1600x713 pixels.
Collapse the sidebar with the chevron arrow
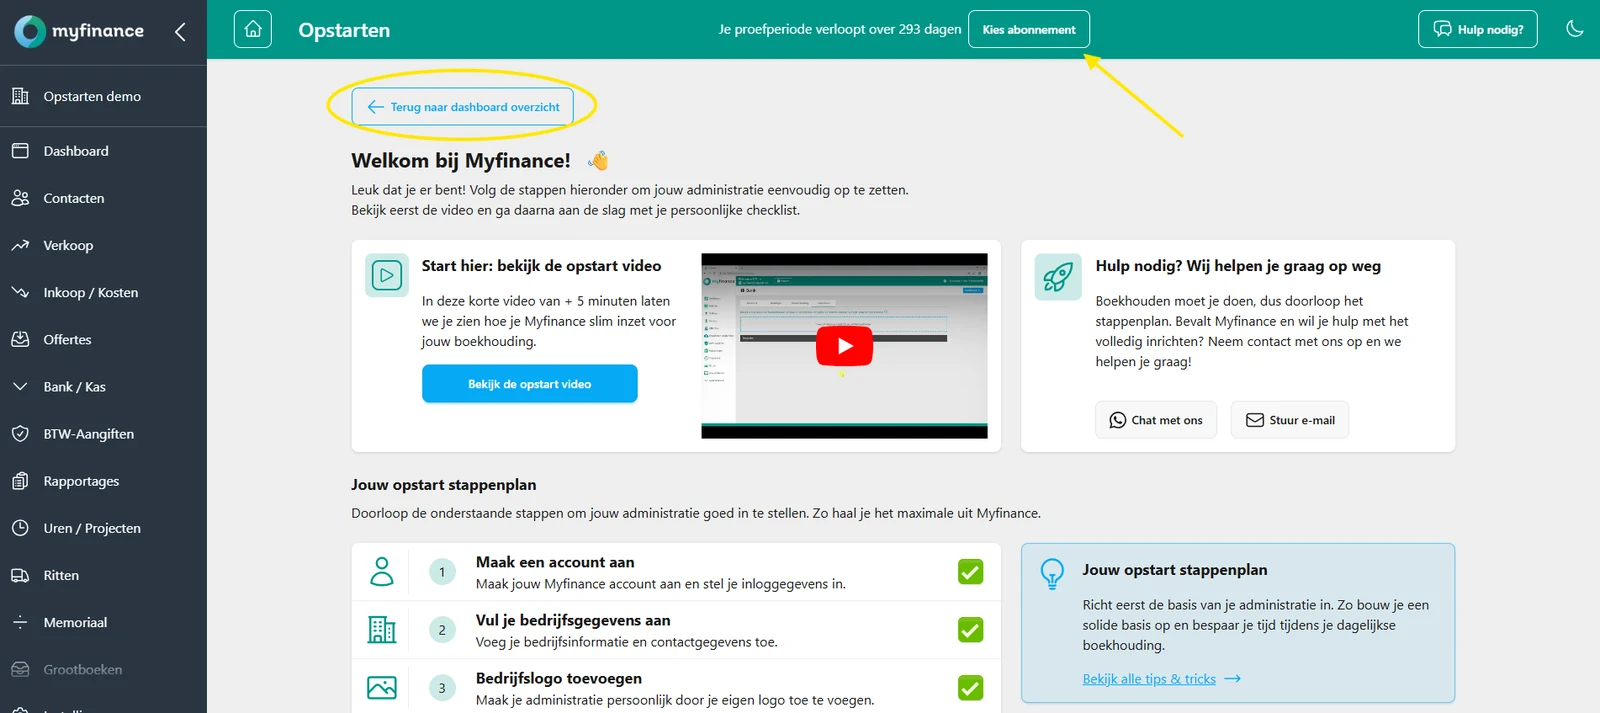pyautogui.click(x=180, y=32)
